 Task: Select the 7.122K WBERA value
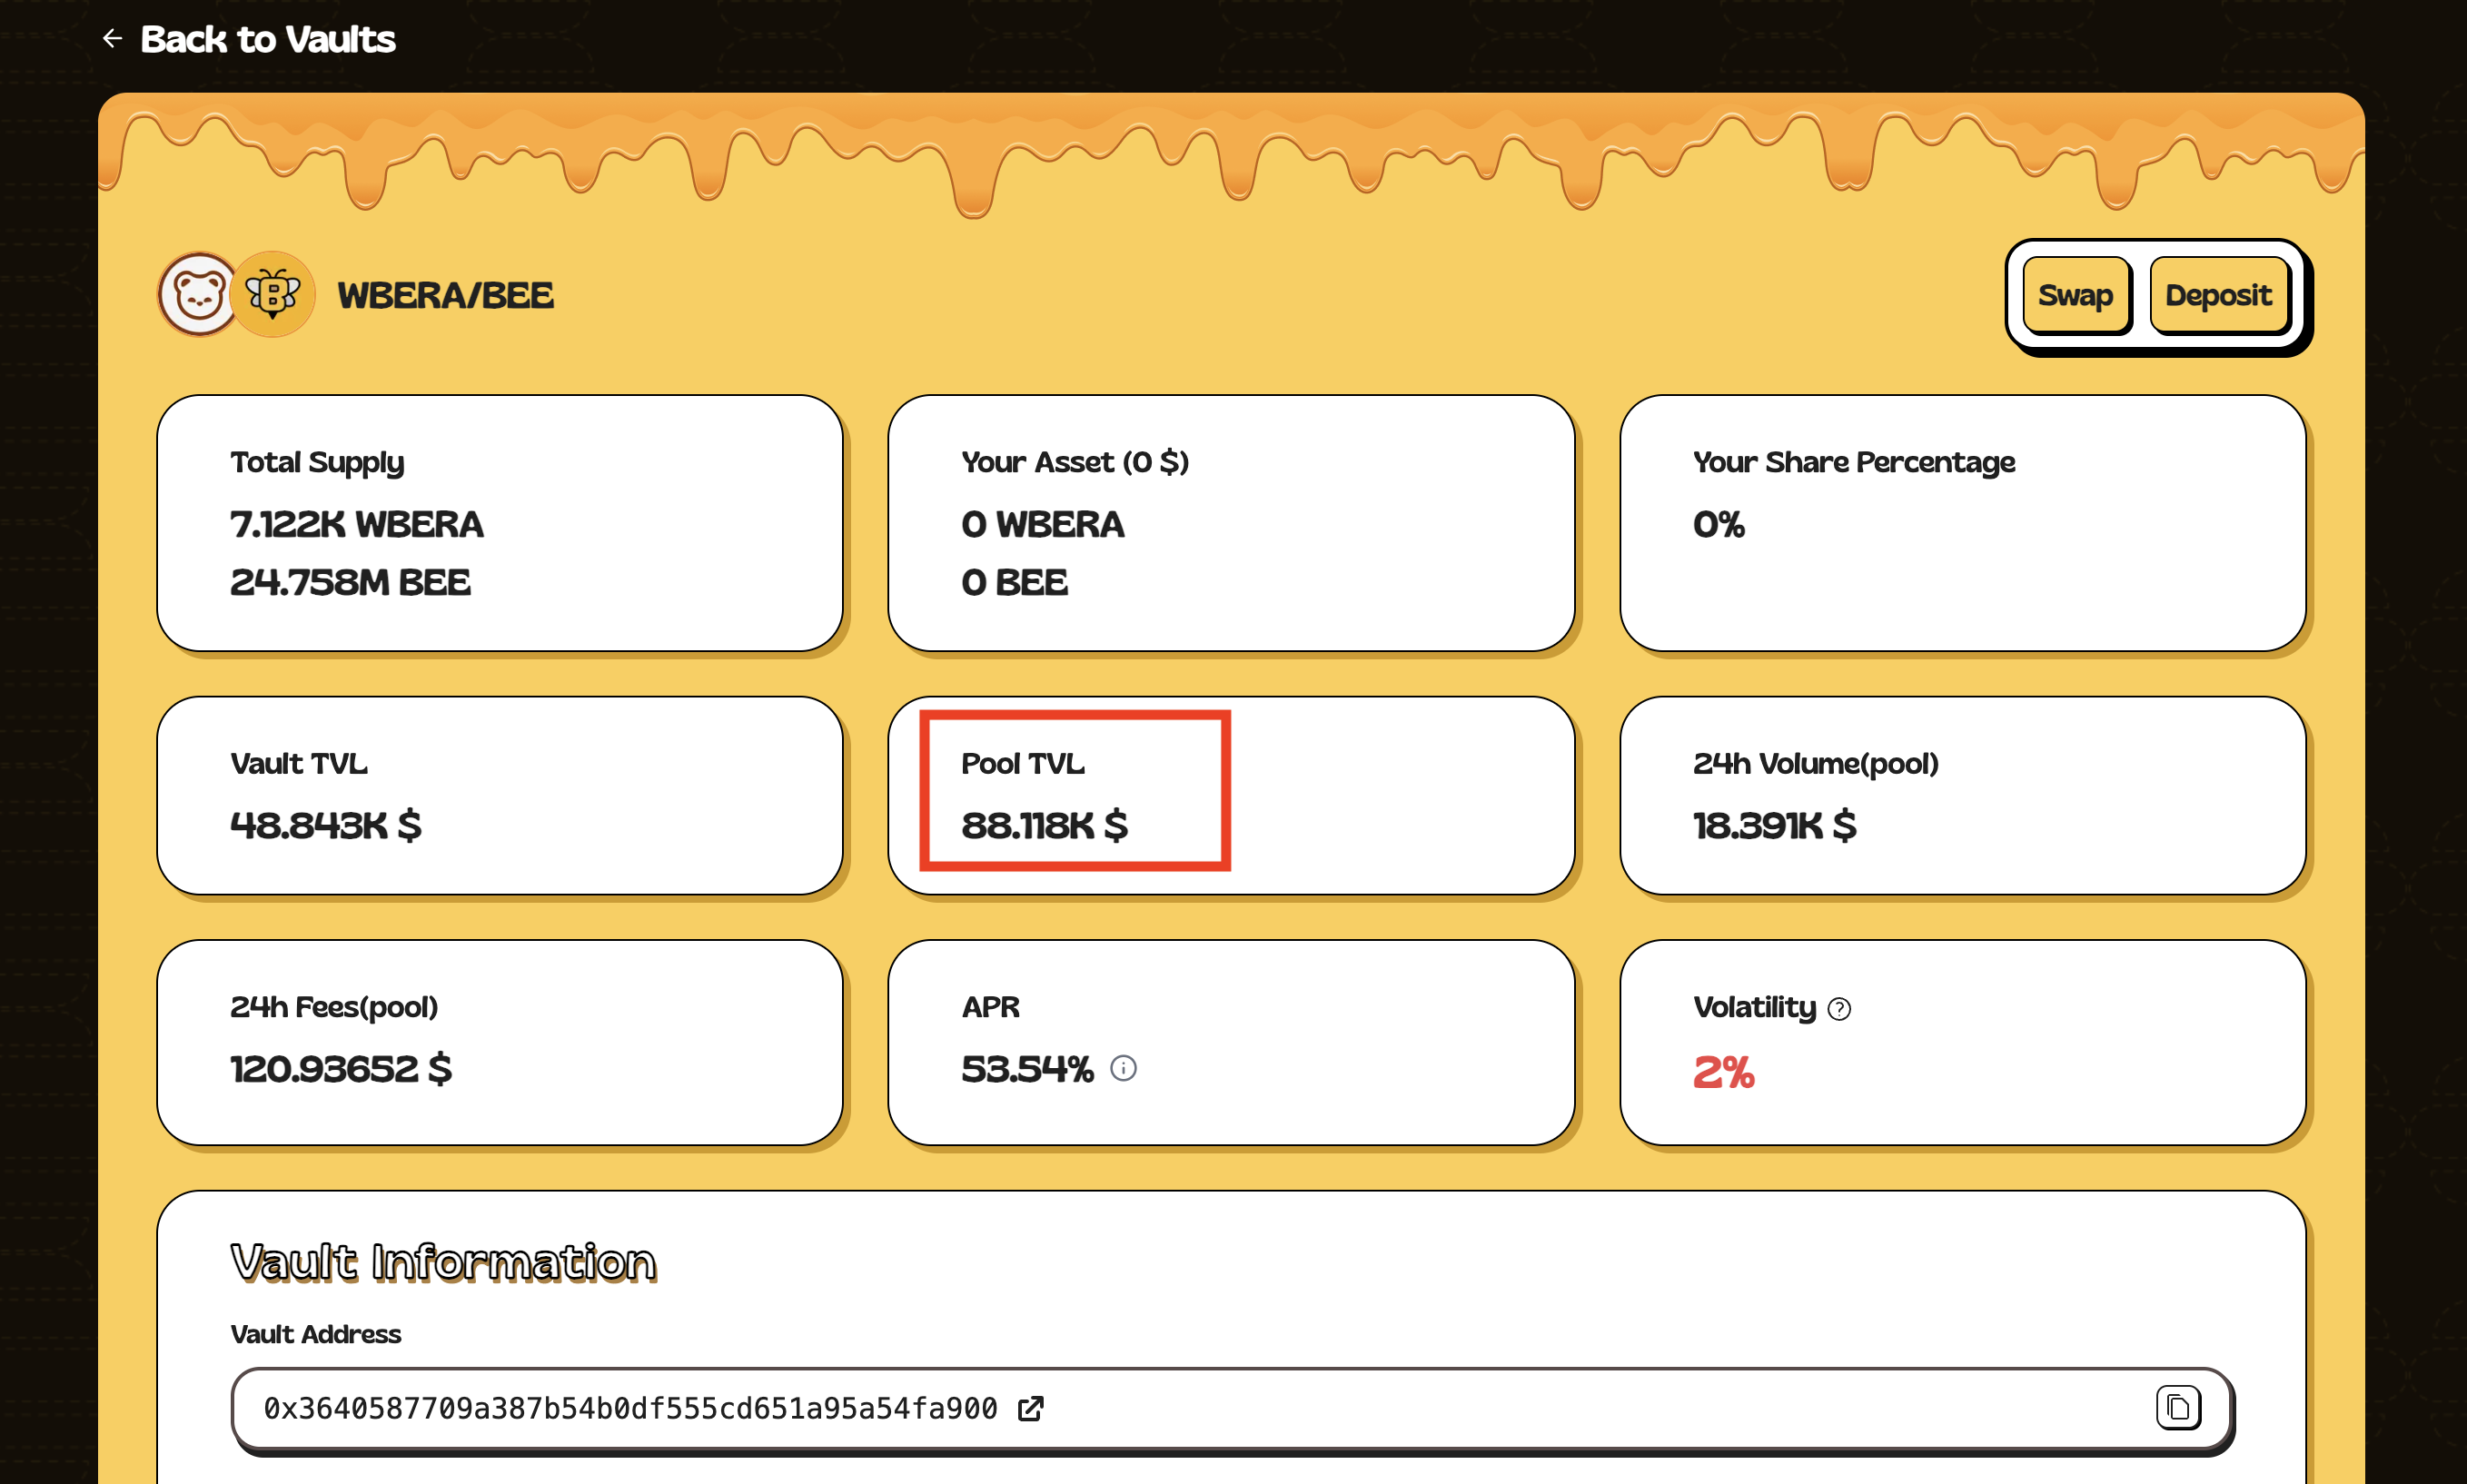[x=357, y=524]
